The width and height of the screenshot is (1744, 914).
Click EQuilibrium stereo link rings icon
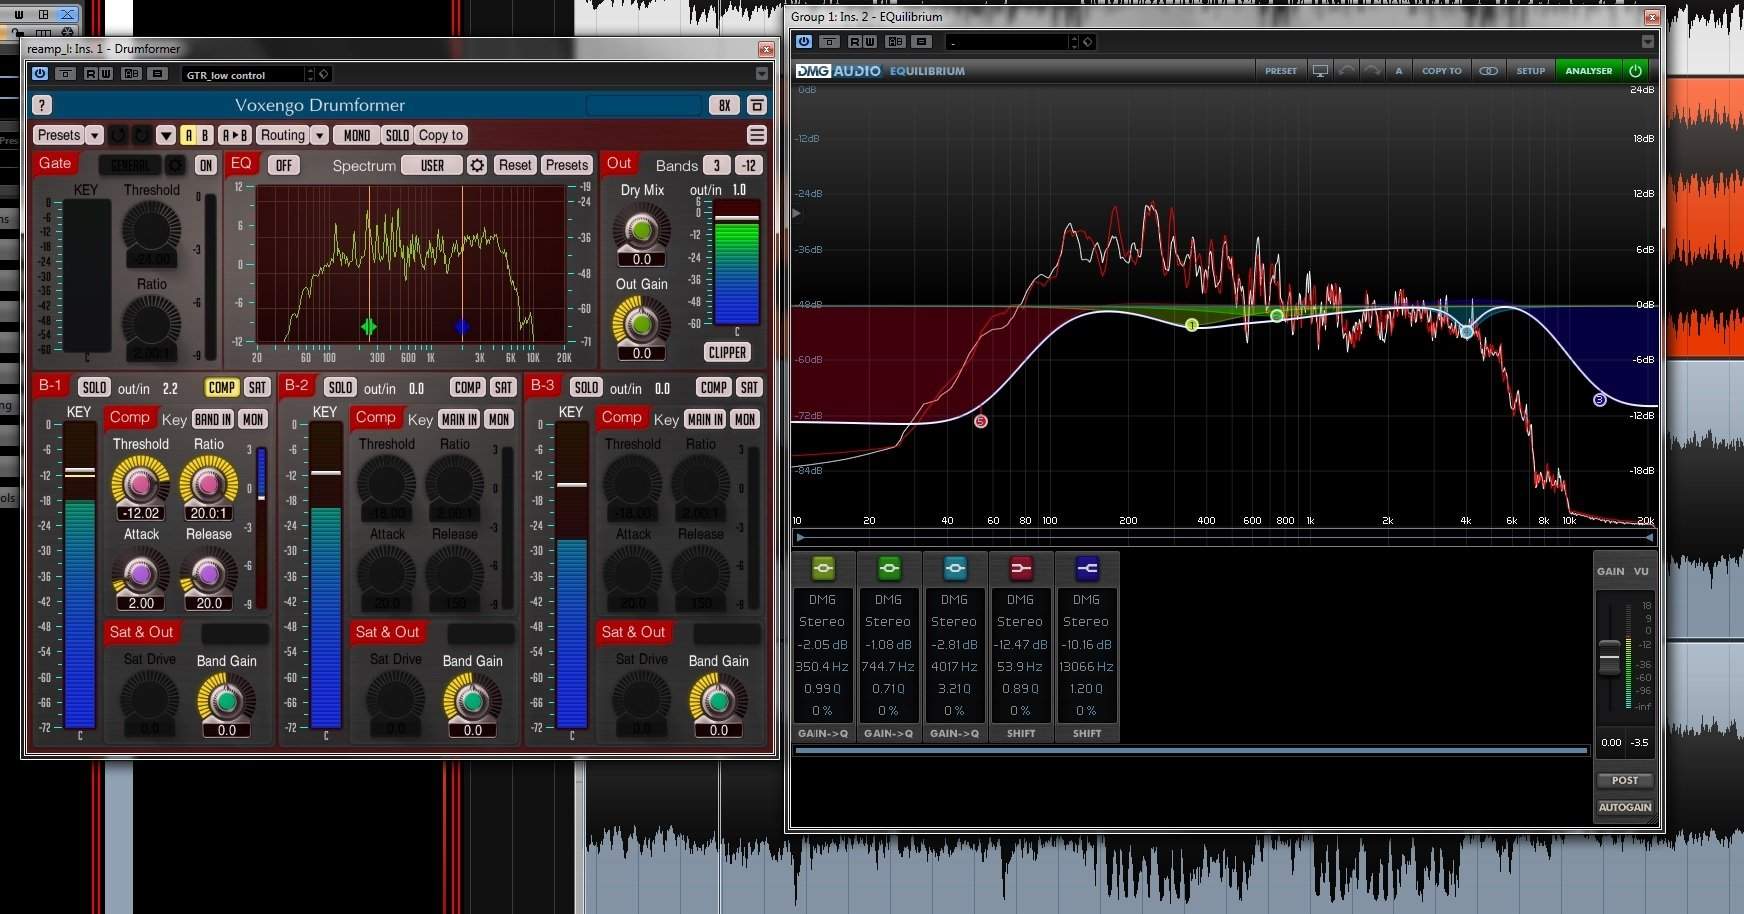(x=1488, y=70)
